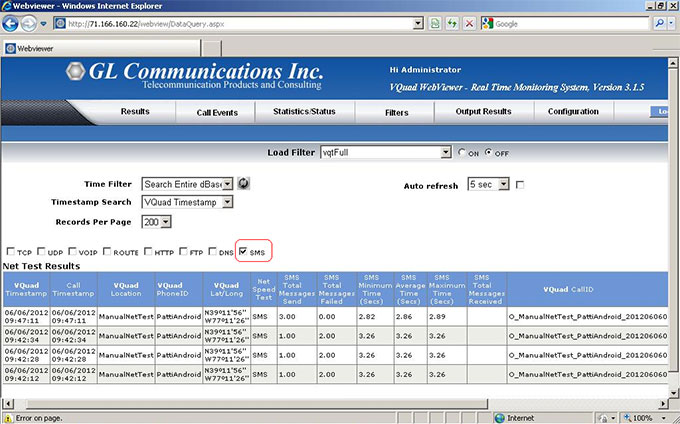Select the Load Filter ON radio button

click(x=462, y=152)
